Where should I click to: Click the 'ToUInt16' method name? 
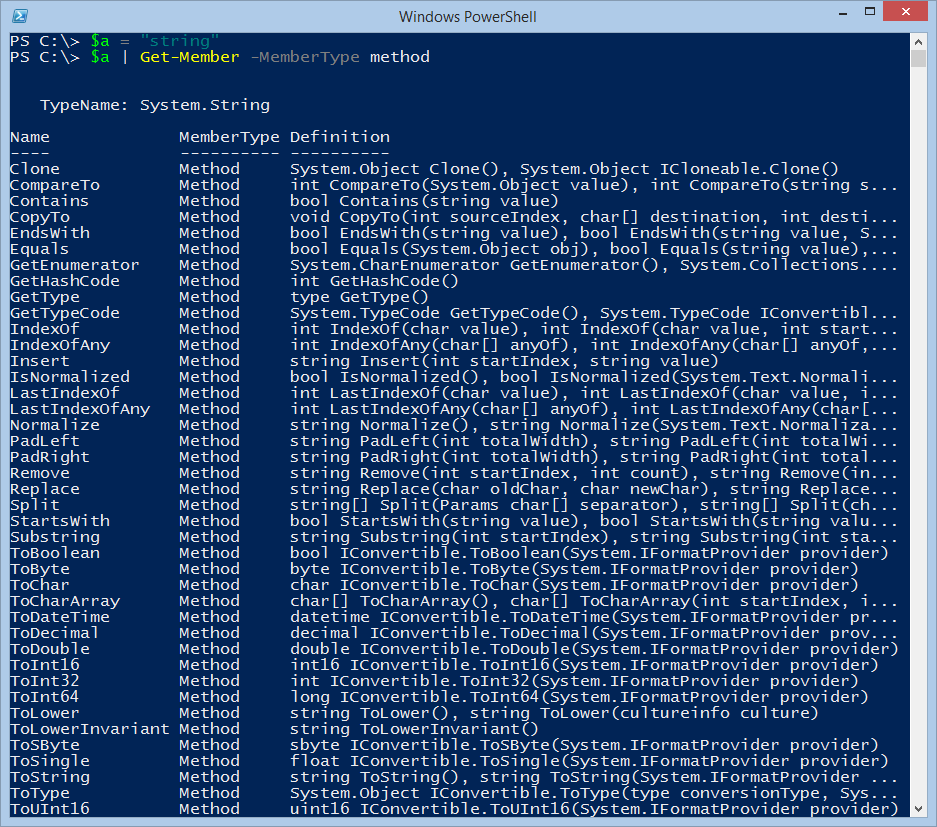(x=50, y=809)
